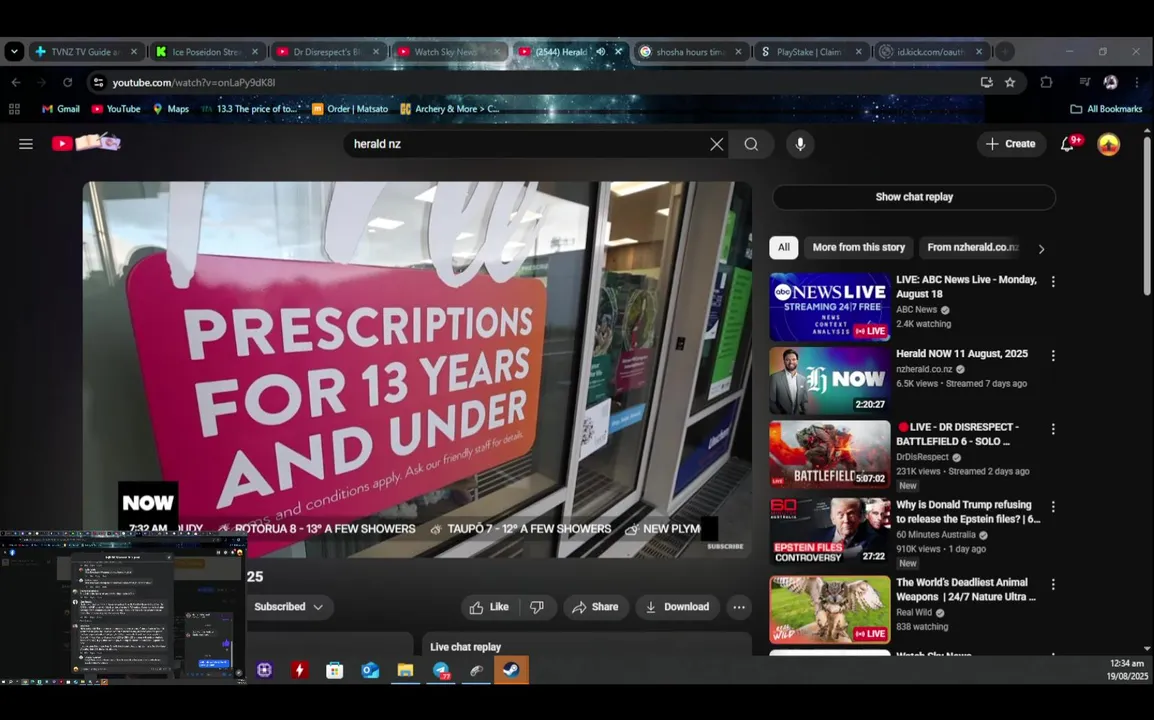Click the SUBSCRIBE watermark on the video
The height and width of the screenshot is (720, 1154).
[725, 546]
